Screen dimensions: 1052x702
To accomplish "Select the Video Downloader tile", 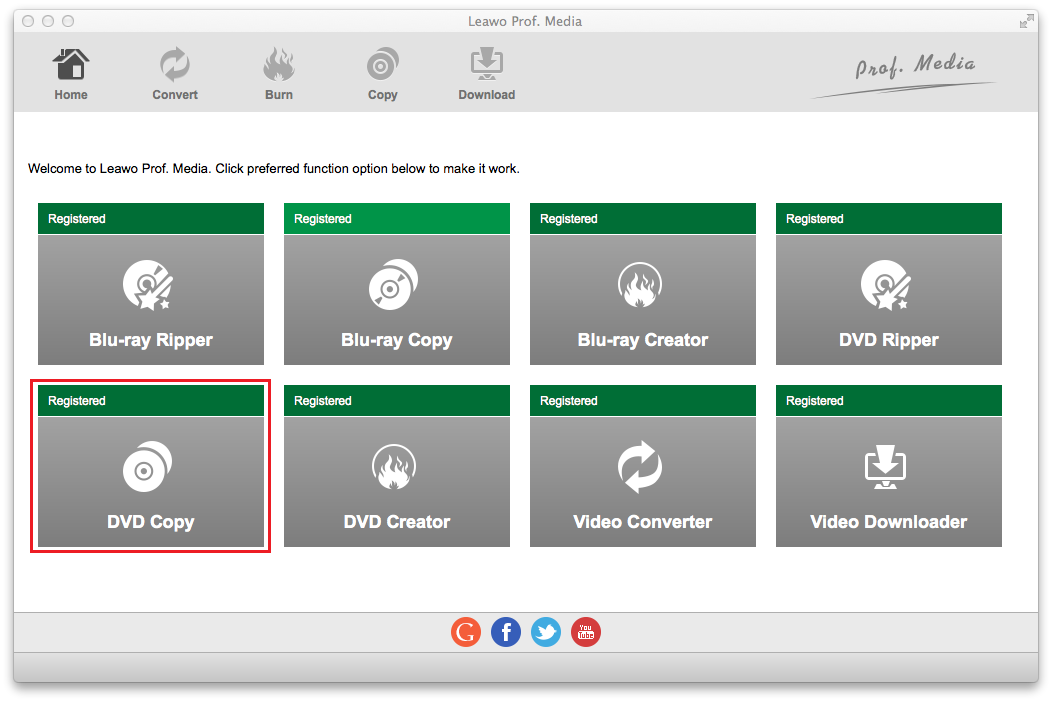I will pos(889,481).
